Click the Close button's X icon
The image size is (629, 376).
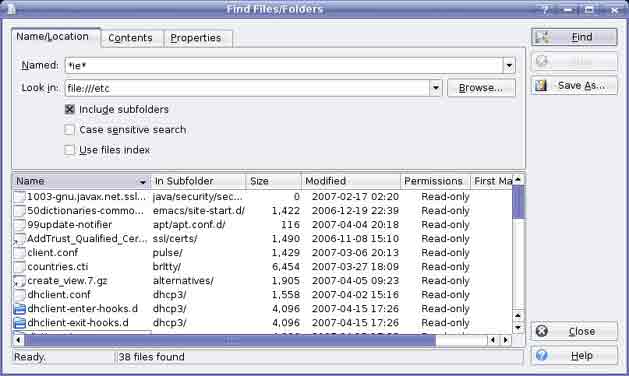(542, 331)
